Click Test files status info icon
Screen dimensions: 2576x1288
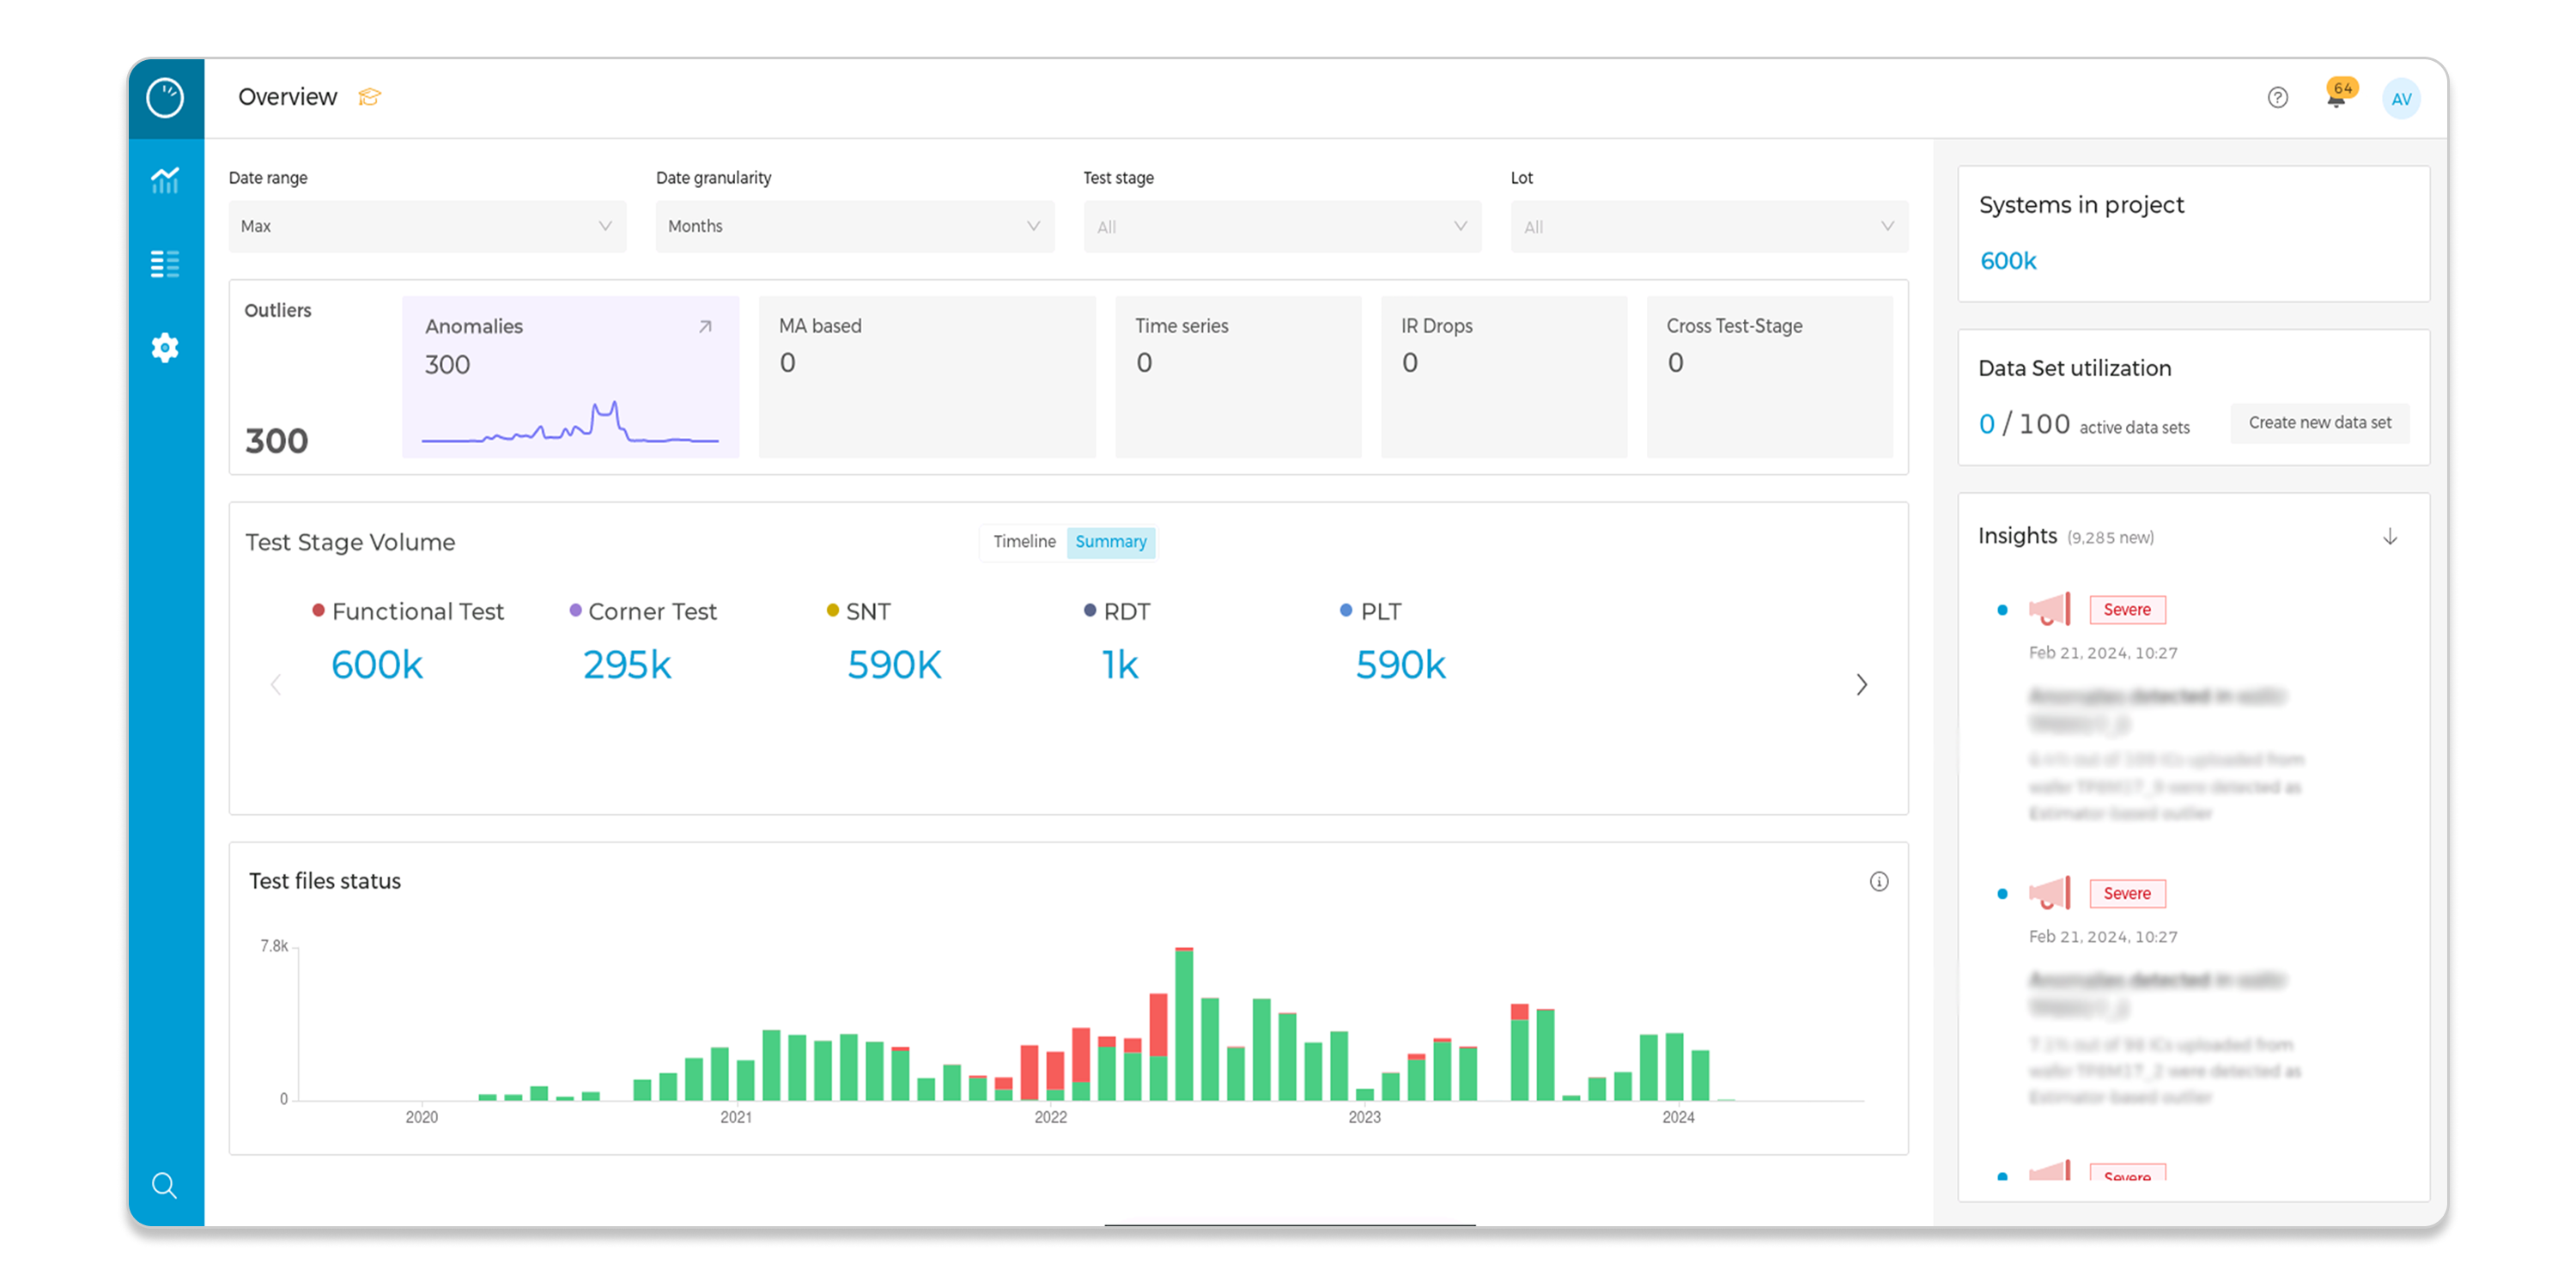(1879, 881)
